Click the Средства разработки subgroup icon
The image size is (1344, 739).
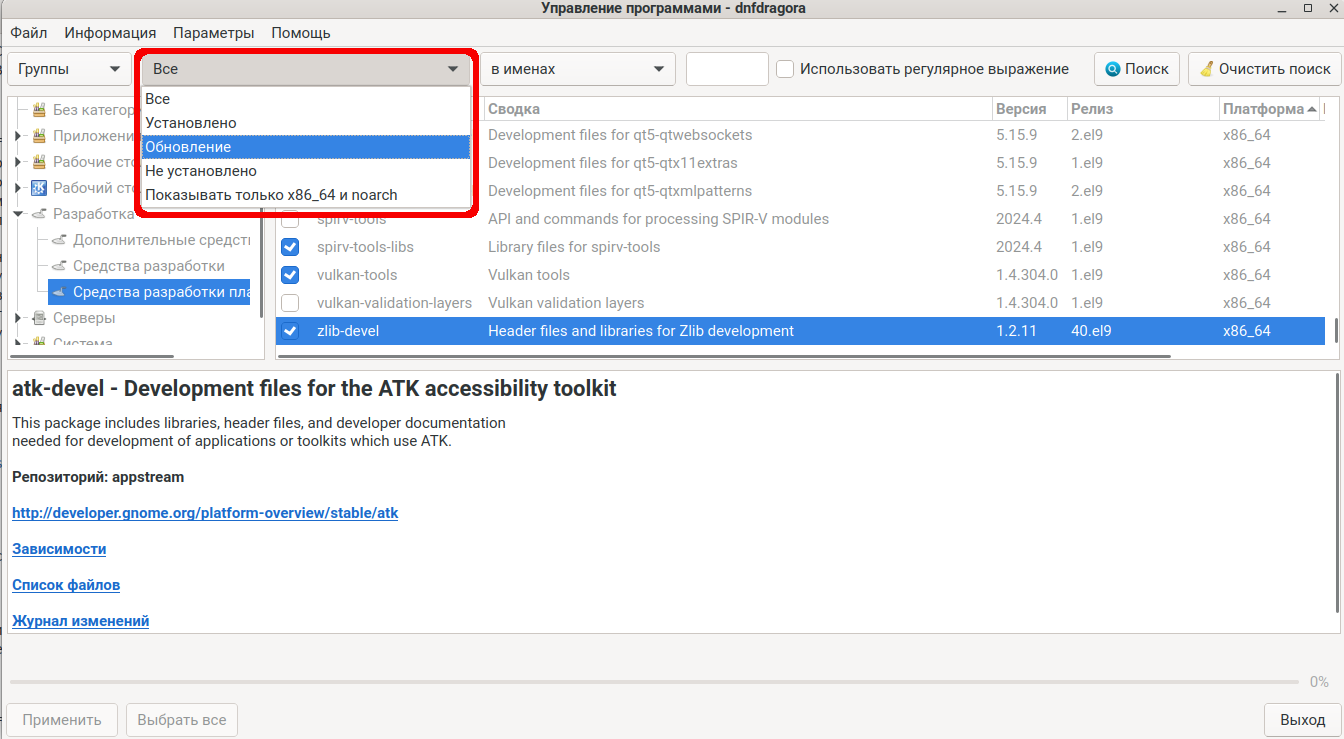point(60,266)
